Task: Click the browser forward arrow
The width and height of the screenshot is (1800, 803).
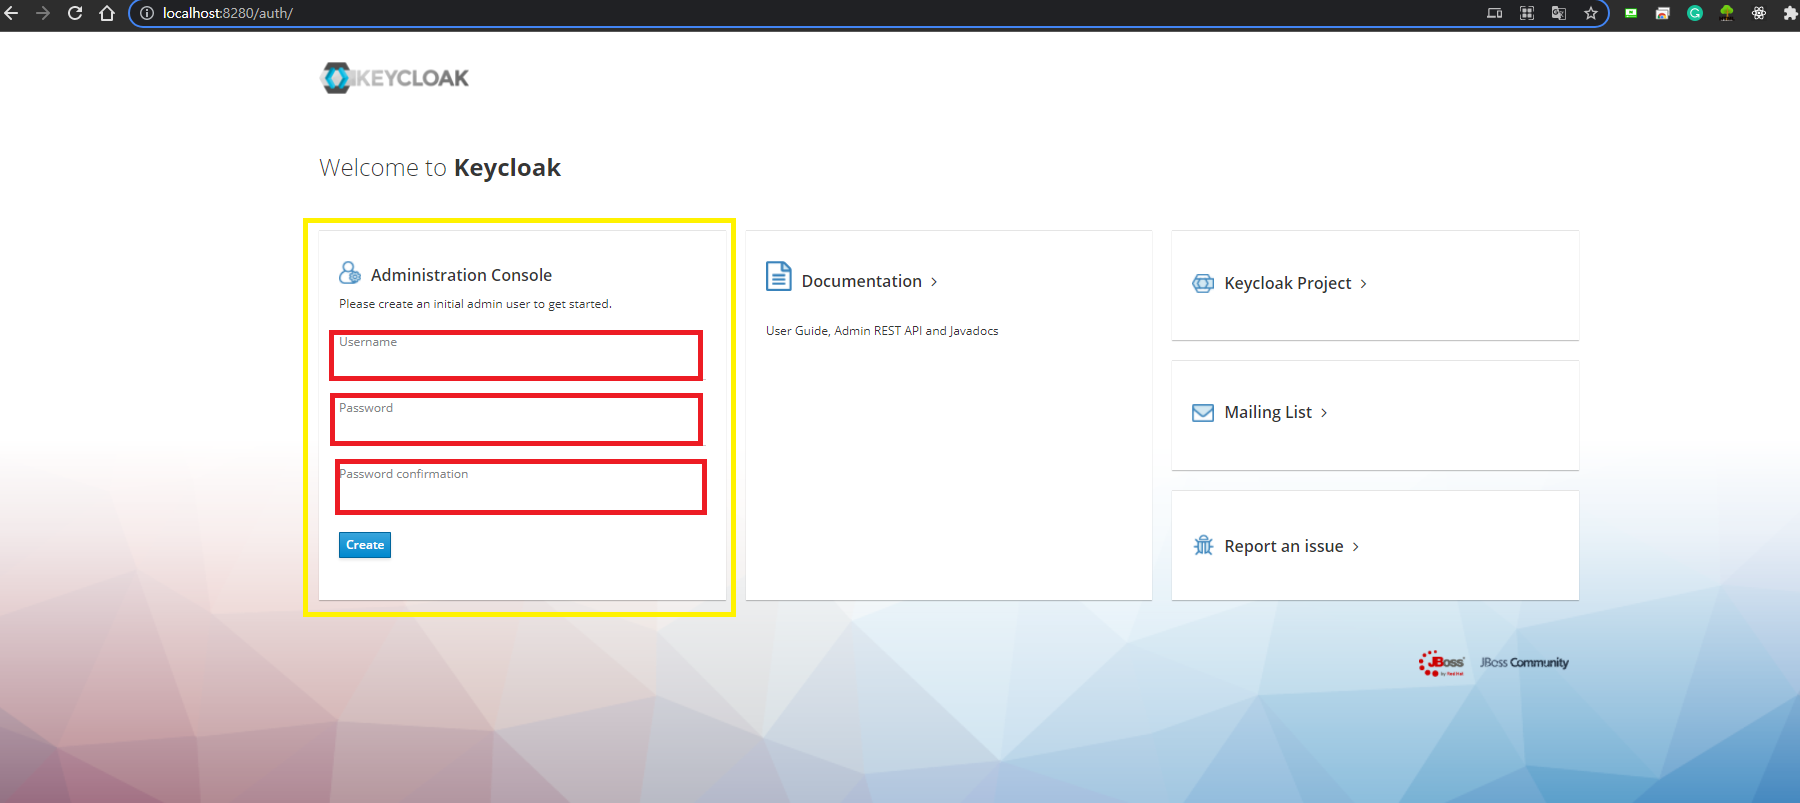Action: coord(43,13)
